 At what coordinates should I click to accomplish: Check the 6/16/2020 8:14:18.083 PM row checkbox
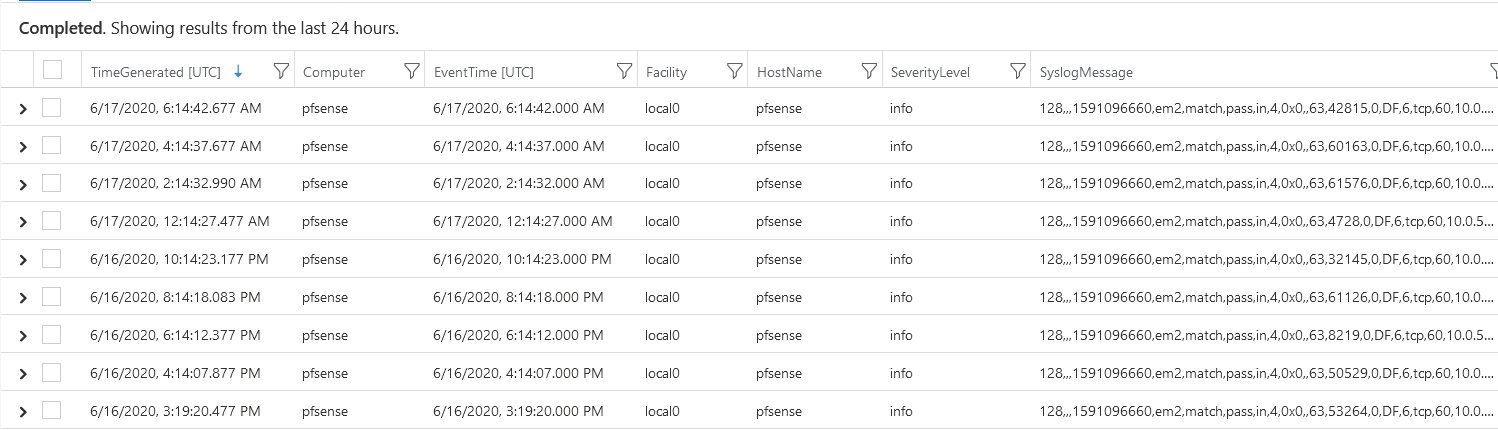pyautogui.click(x=52, y=297)
